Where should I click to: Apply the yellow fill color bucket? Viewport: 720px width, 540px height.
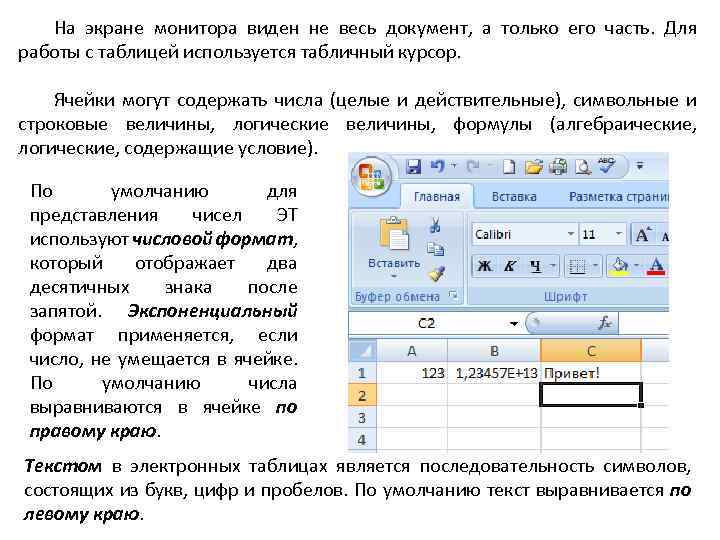click(618, 266)
